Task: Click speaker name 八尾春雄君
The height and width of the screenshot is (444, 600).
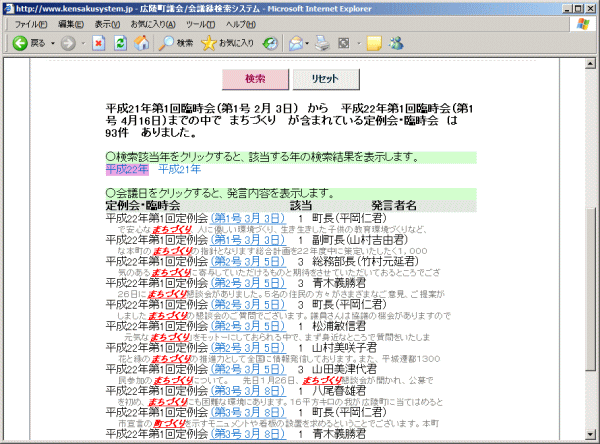Action: click(x=339, y=391)
